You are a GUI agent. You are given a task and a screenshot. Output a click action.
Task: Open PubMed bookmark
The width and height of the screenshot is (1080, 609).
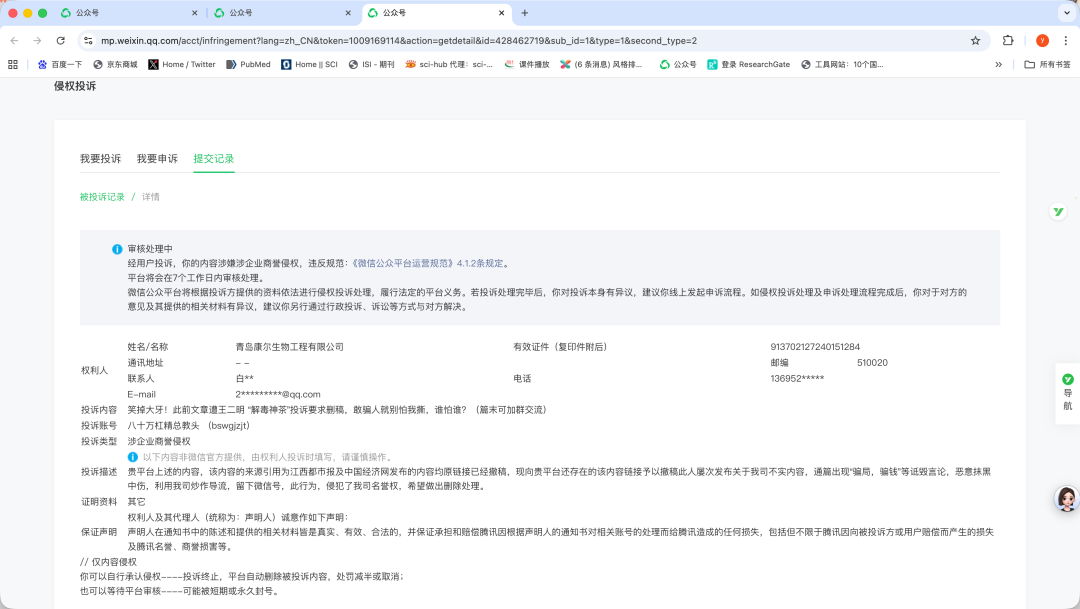tap(248, 64)
